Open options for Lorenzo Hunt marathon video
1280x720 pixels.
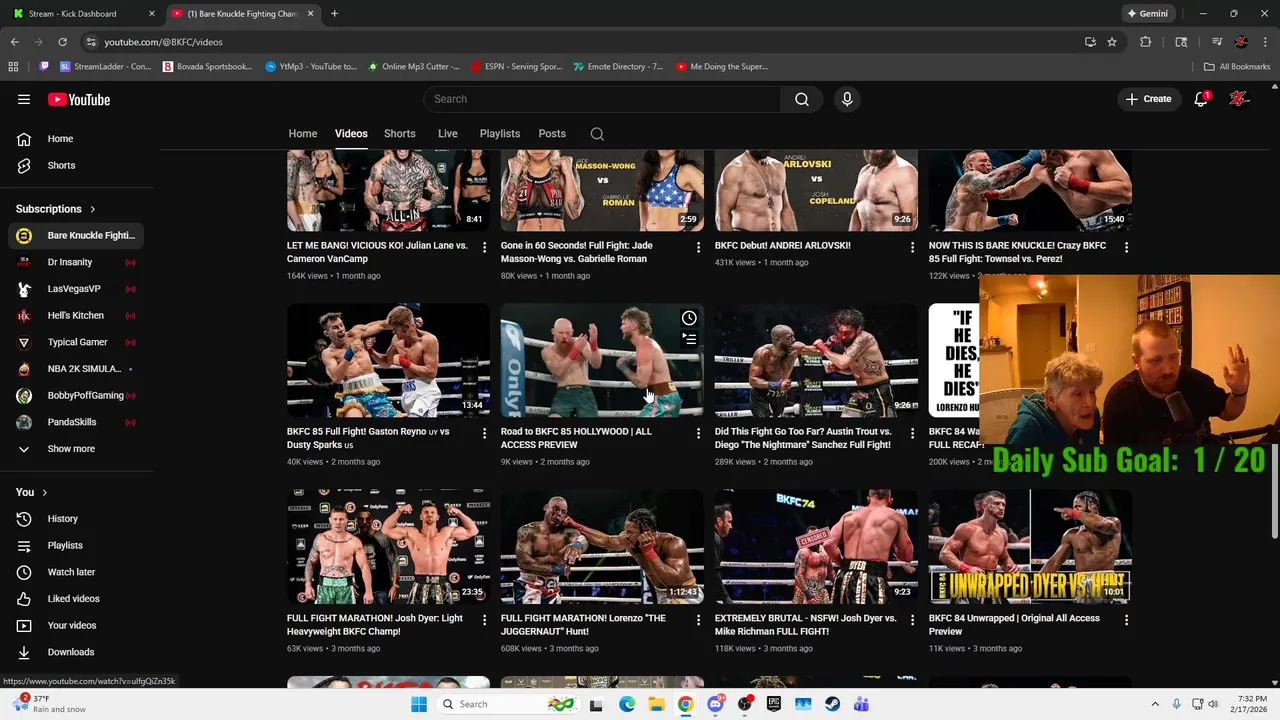tap(699, 620)
